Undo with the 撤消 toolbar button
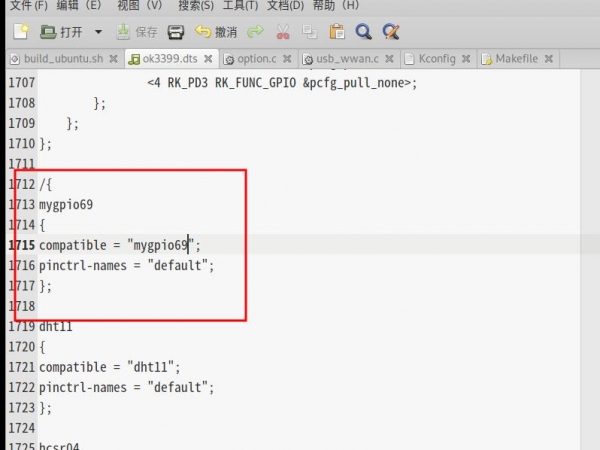 (216, 32)
